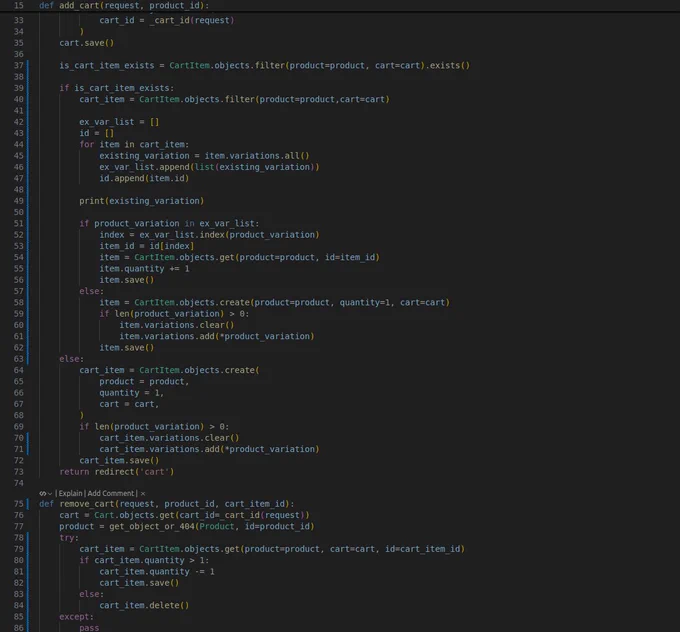Click 'item_id = id[index]' line
The width and height of the screenshot is (680, 632).
tap(147, 246)
